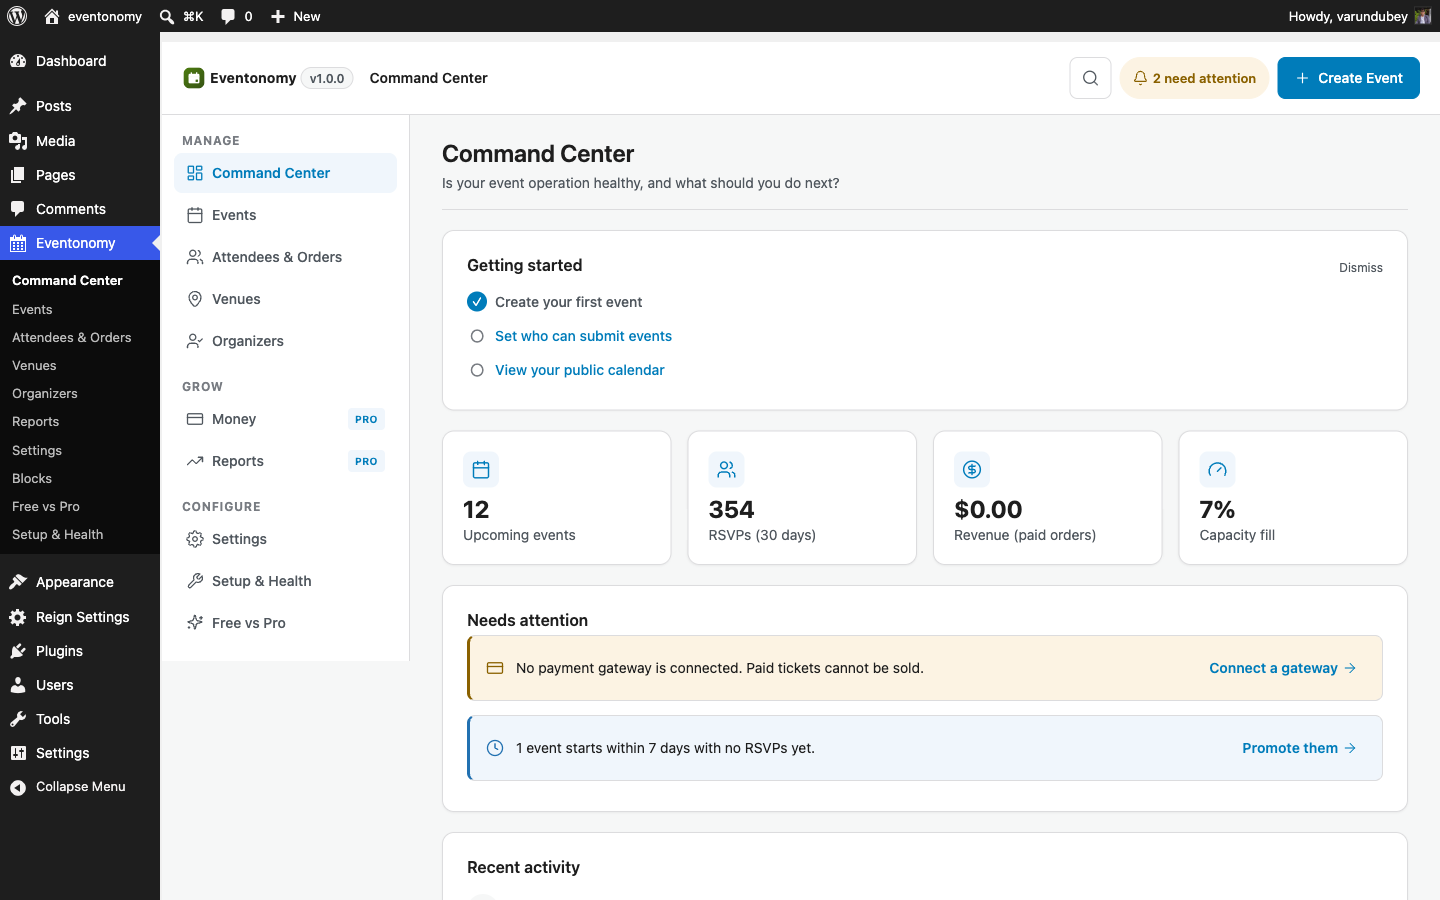Click the radio circle for Set who can submit events
This screenshot has height=900, width=1440.
(477, 336)
